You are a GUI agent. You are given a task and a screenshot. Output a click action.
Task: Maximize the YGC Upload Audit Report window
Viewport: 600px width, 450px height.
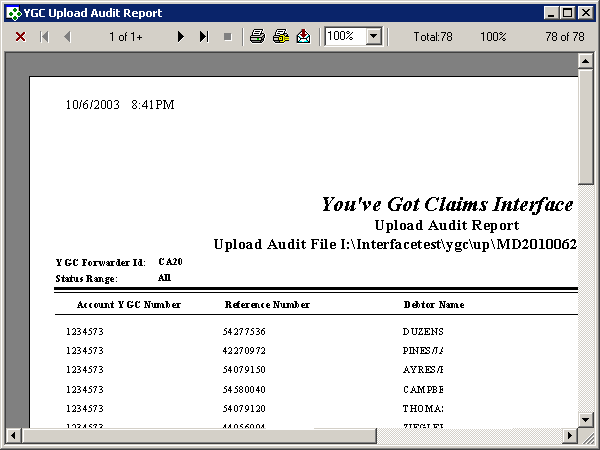pos(568,11)
